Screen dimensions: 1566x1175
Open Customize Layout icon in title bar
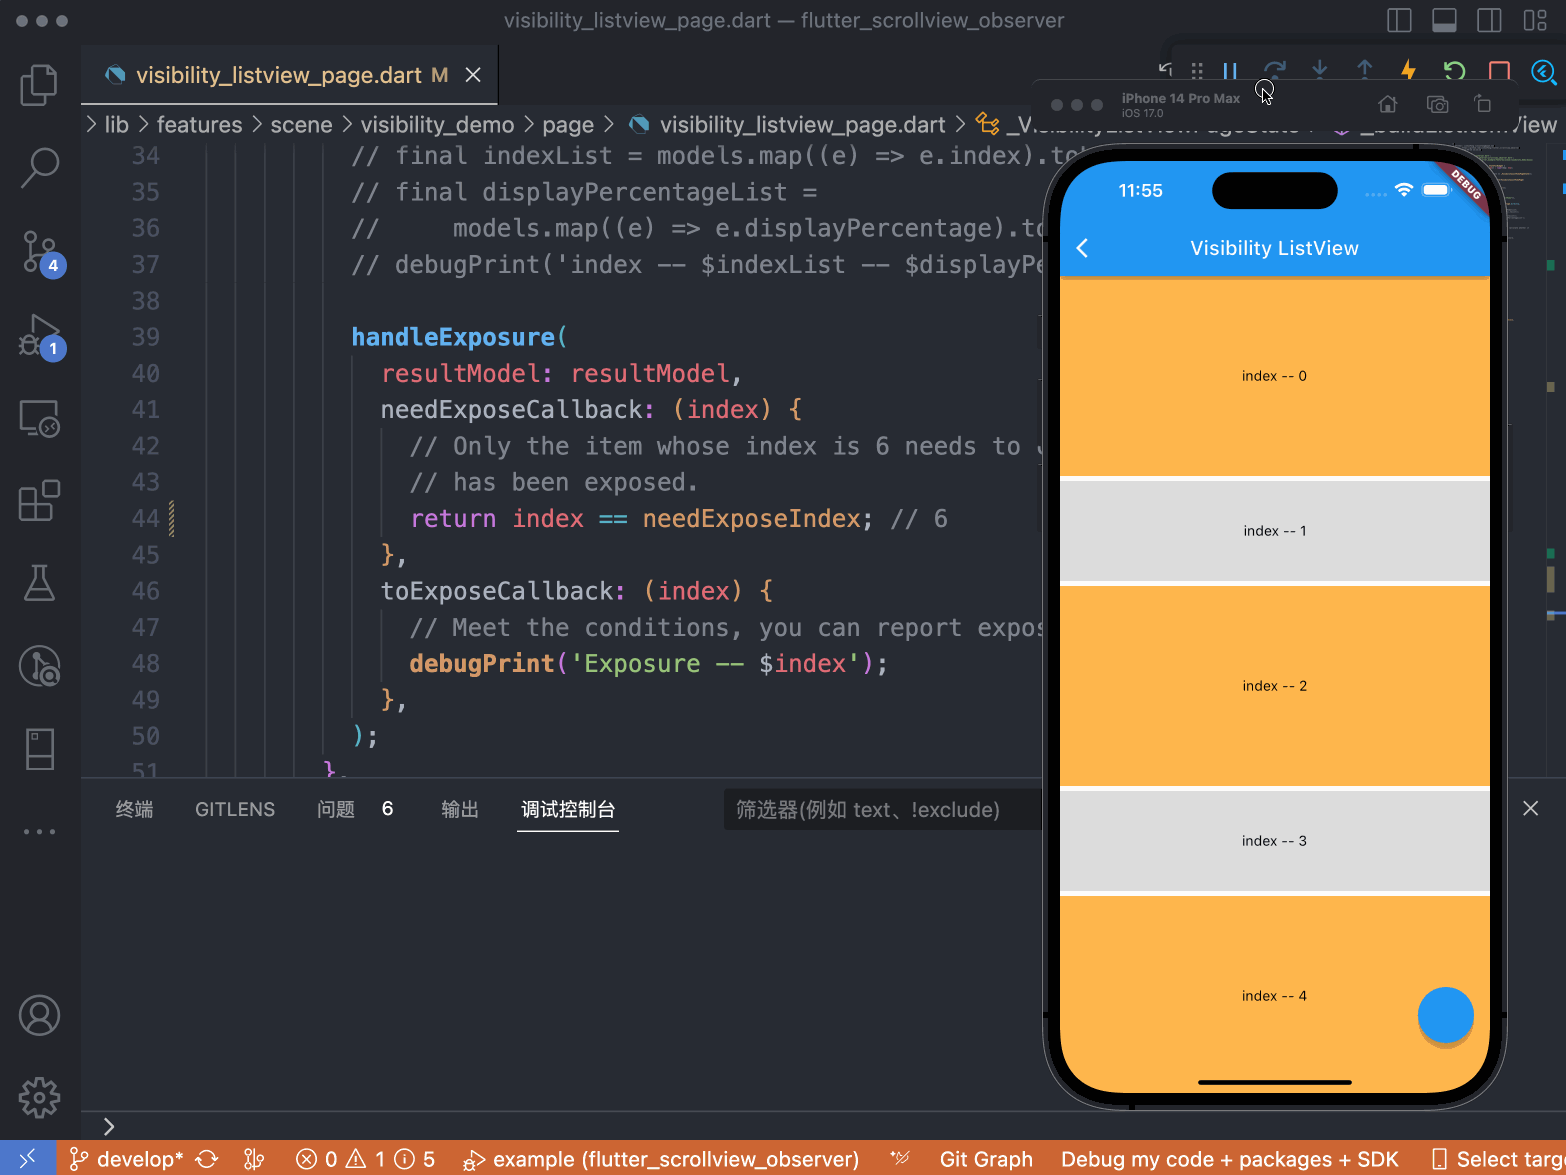point(1535,20)
